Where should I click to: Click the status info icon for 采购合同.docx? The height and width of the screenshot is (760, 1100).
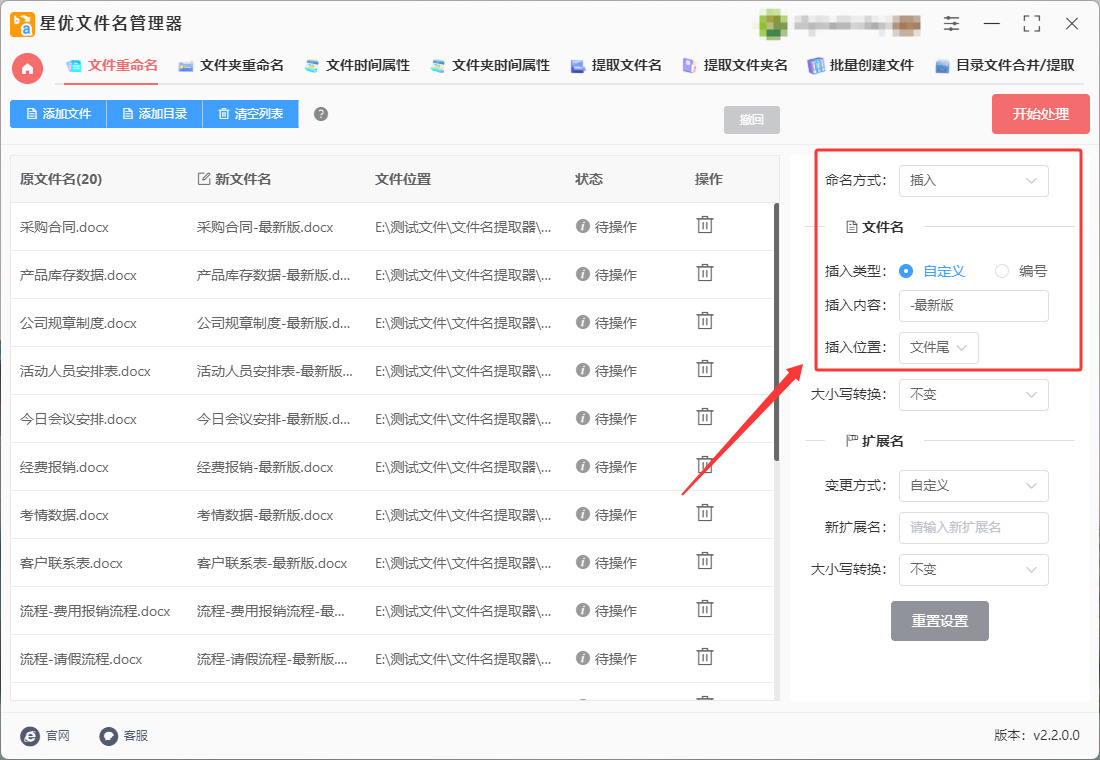click(x=582, y=226)
